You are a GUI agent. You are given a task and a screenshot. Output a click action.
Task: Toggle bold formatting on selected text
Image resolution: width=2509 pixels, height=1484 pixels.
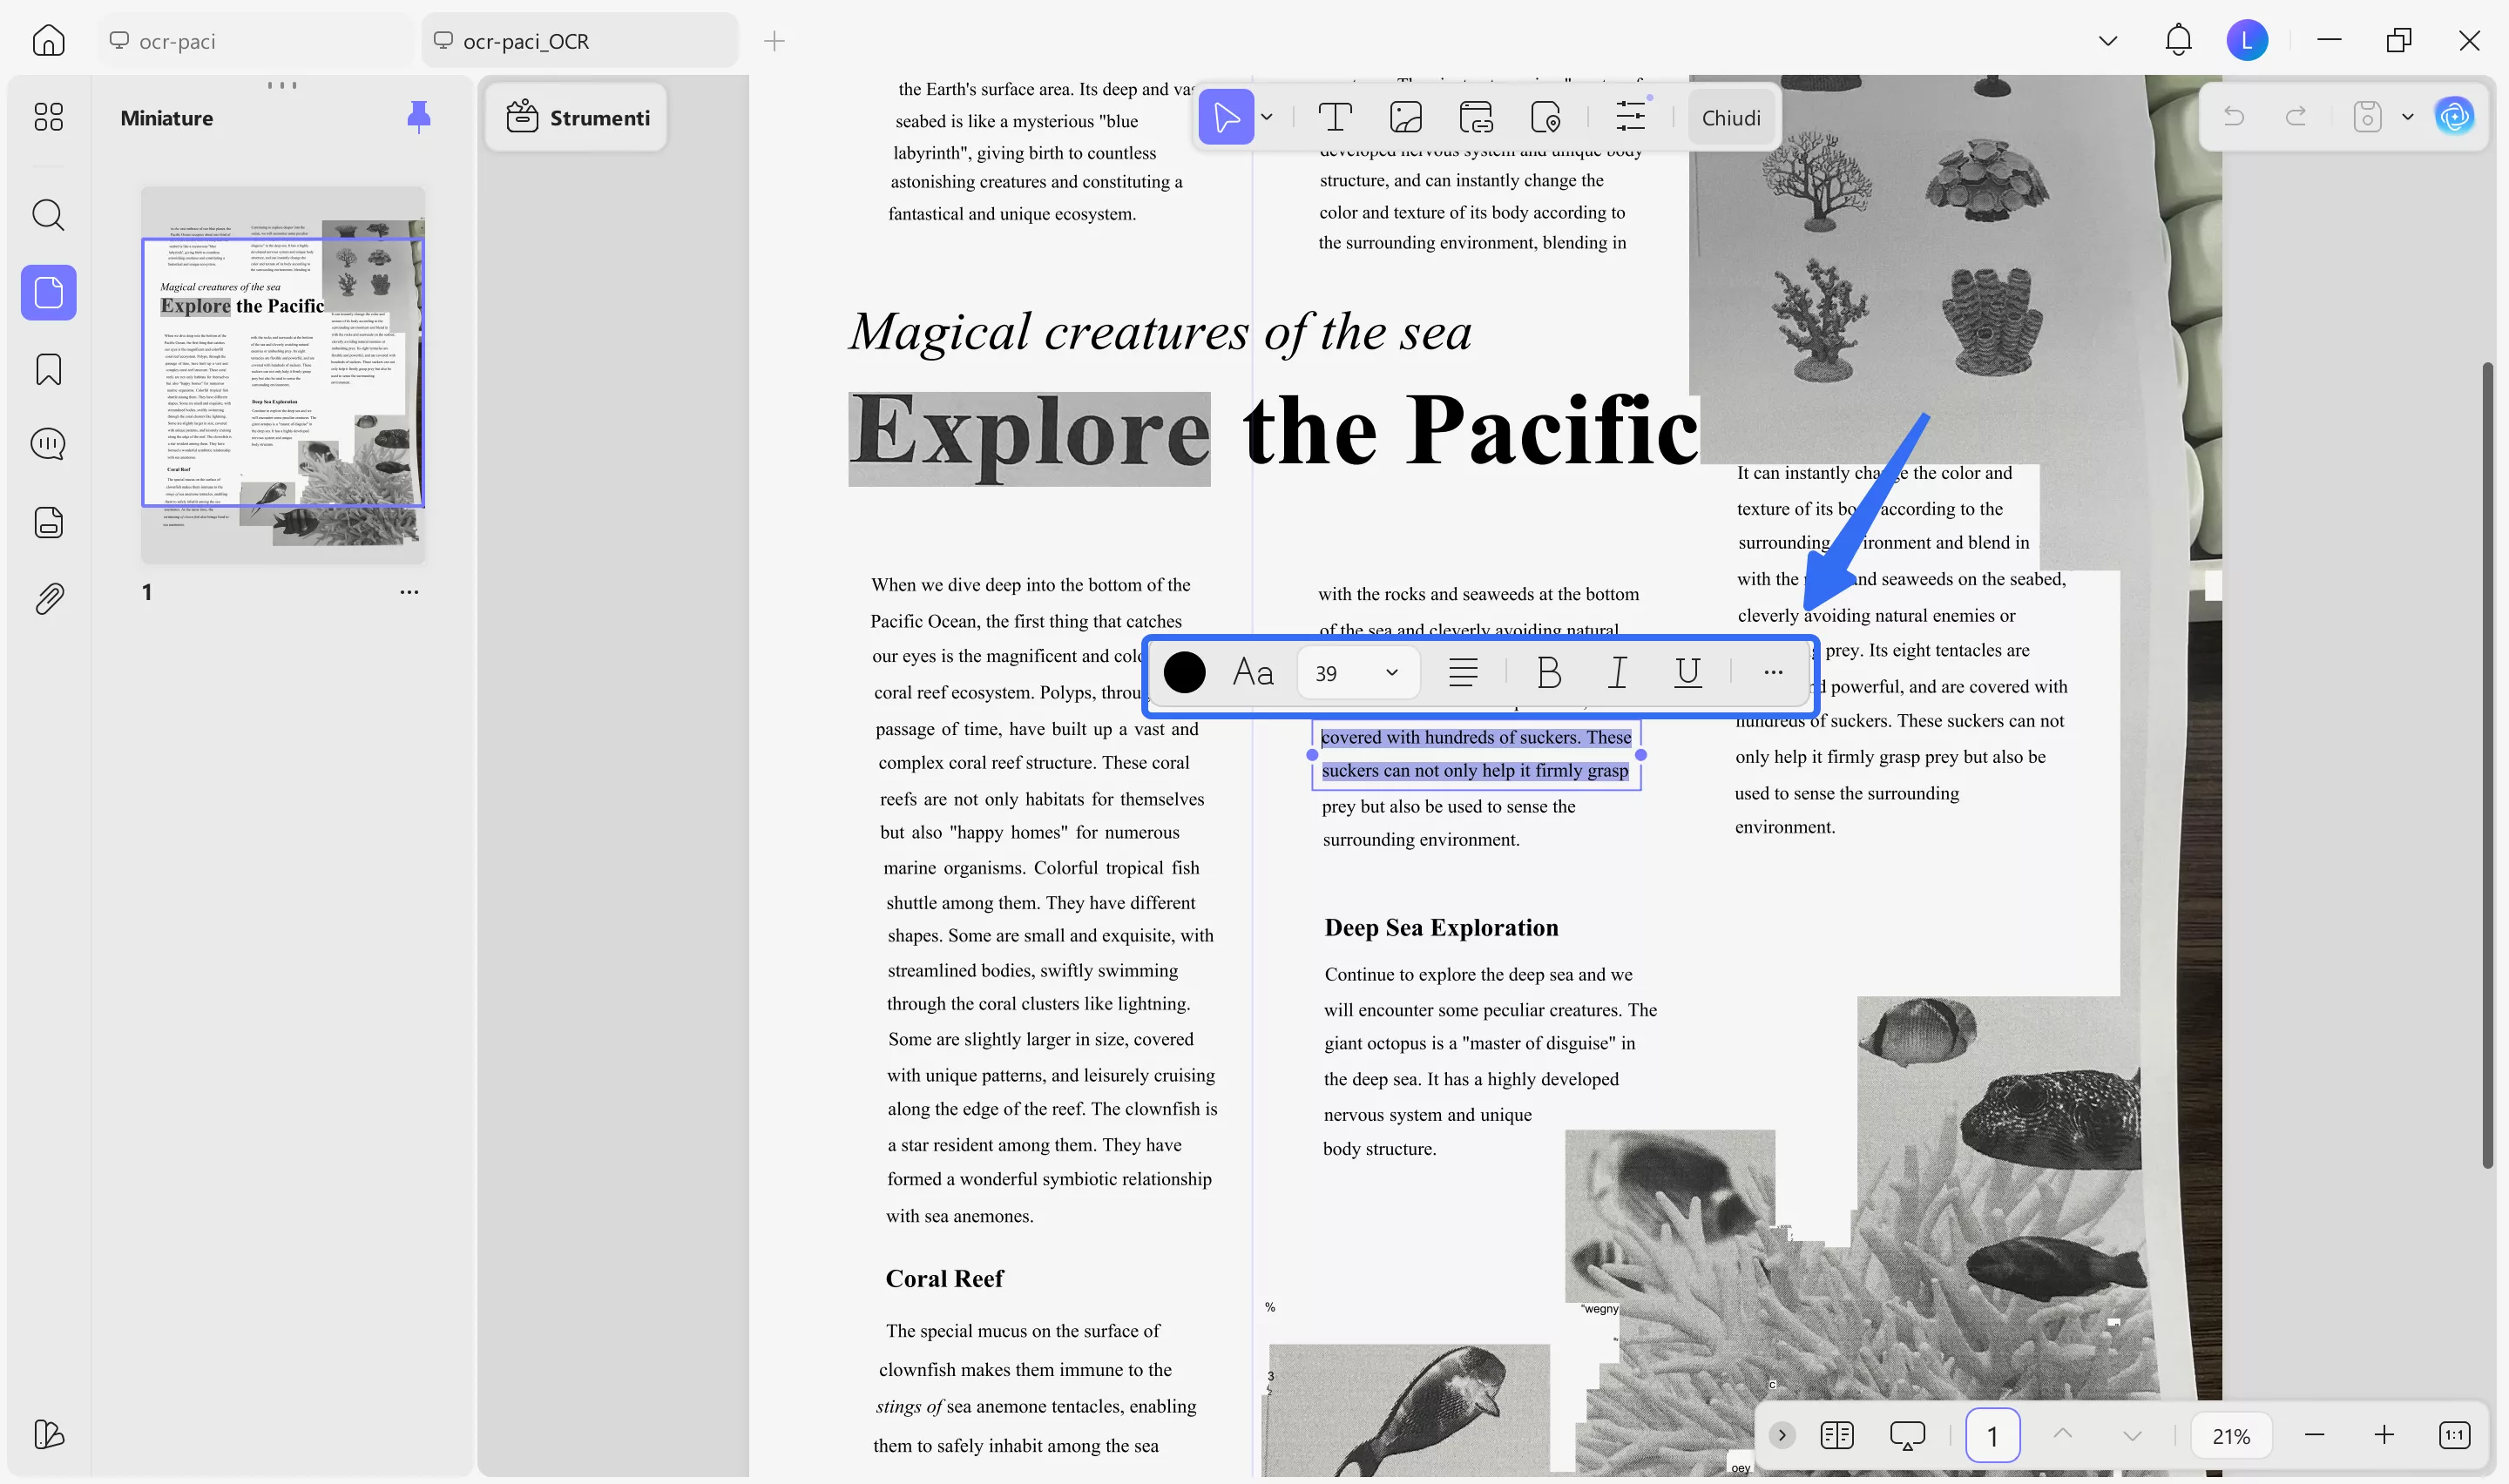point(1548,673)
